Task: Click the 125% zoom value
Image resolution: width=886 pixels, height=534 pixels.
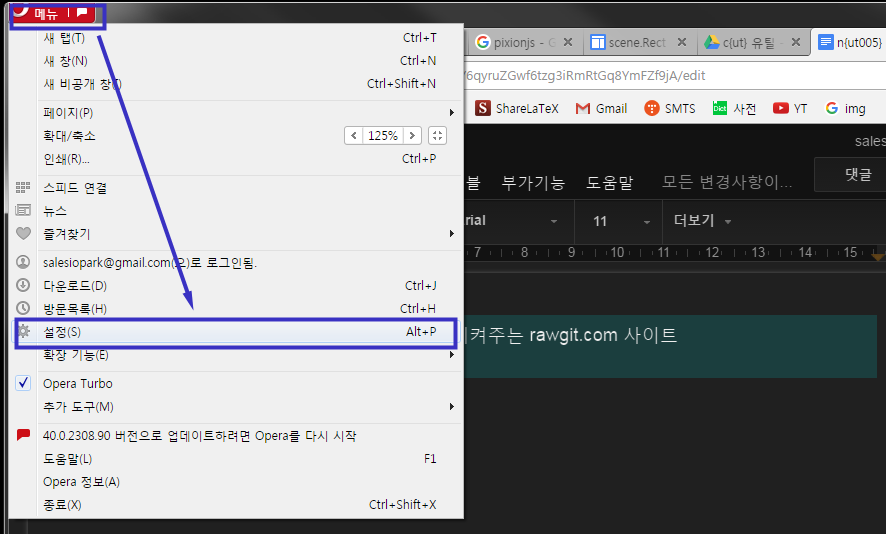Action: point(383,136)
